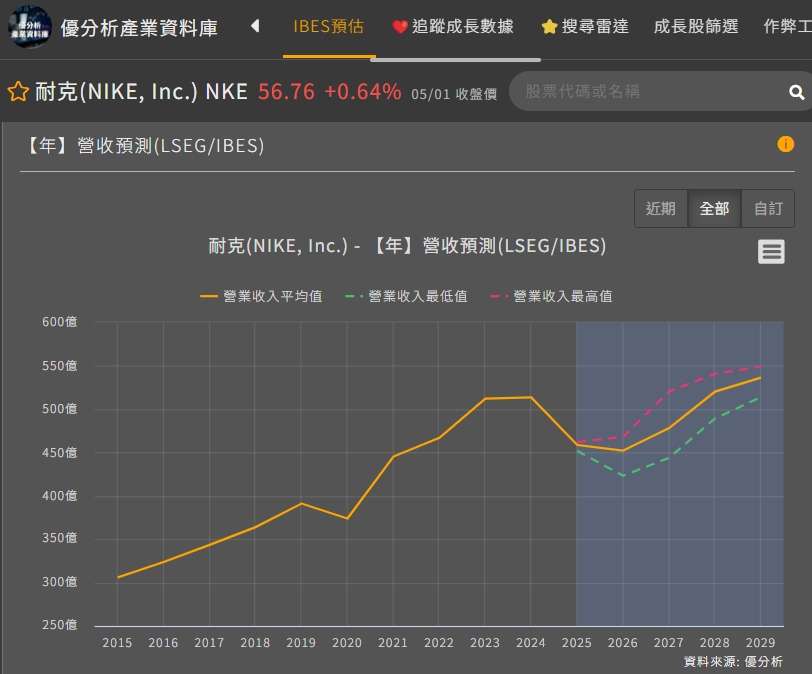Click the 600億 y-axis label
Image resolution: width=812 pixels, height=674 pixels.
click(60, 321)
